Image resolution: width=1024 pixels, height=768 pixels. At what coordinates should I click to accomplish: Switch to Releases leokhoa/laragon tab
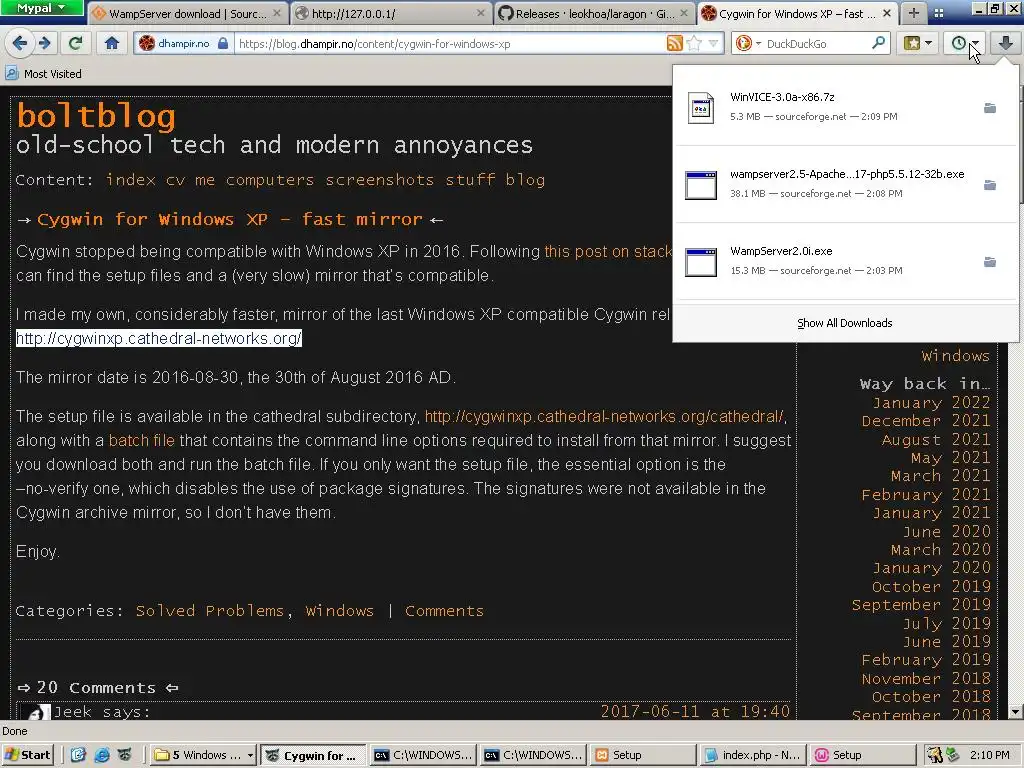pyautogui.click(x=594, y=14)
